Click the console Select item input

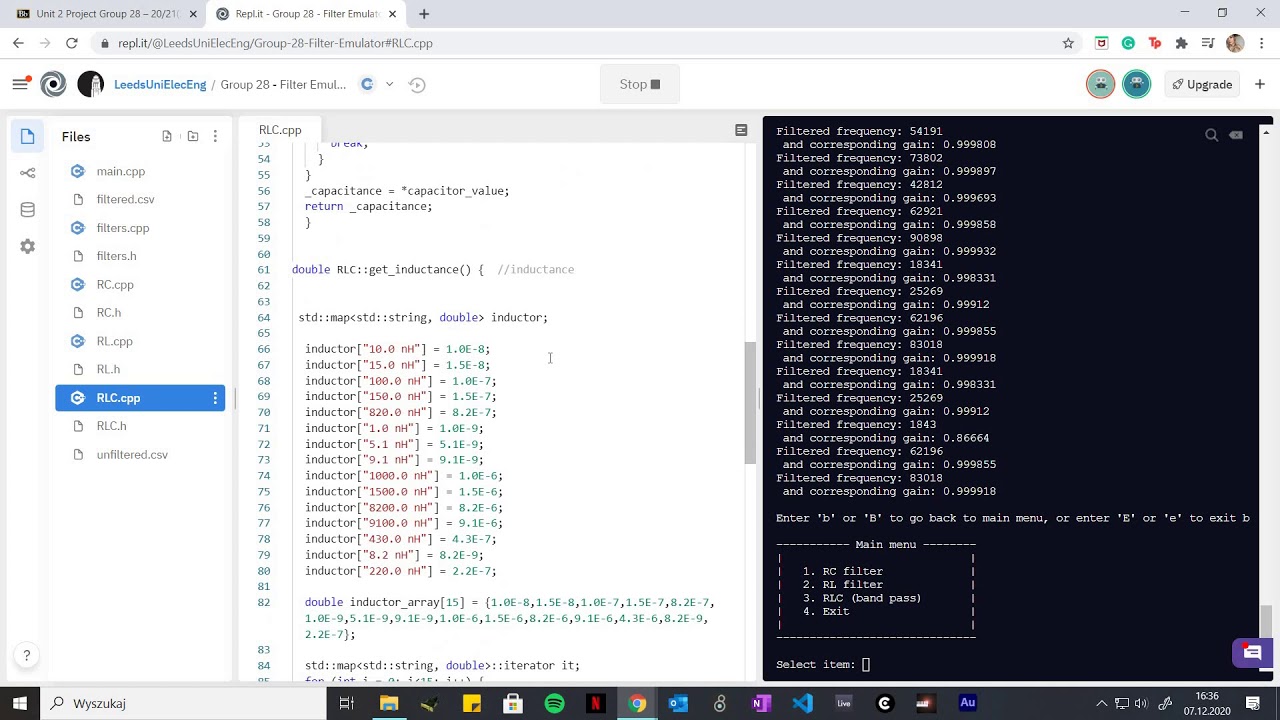866,664
